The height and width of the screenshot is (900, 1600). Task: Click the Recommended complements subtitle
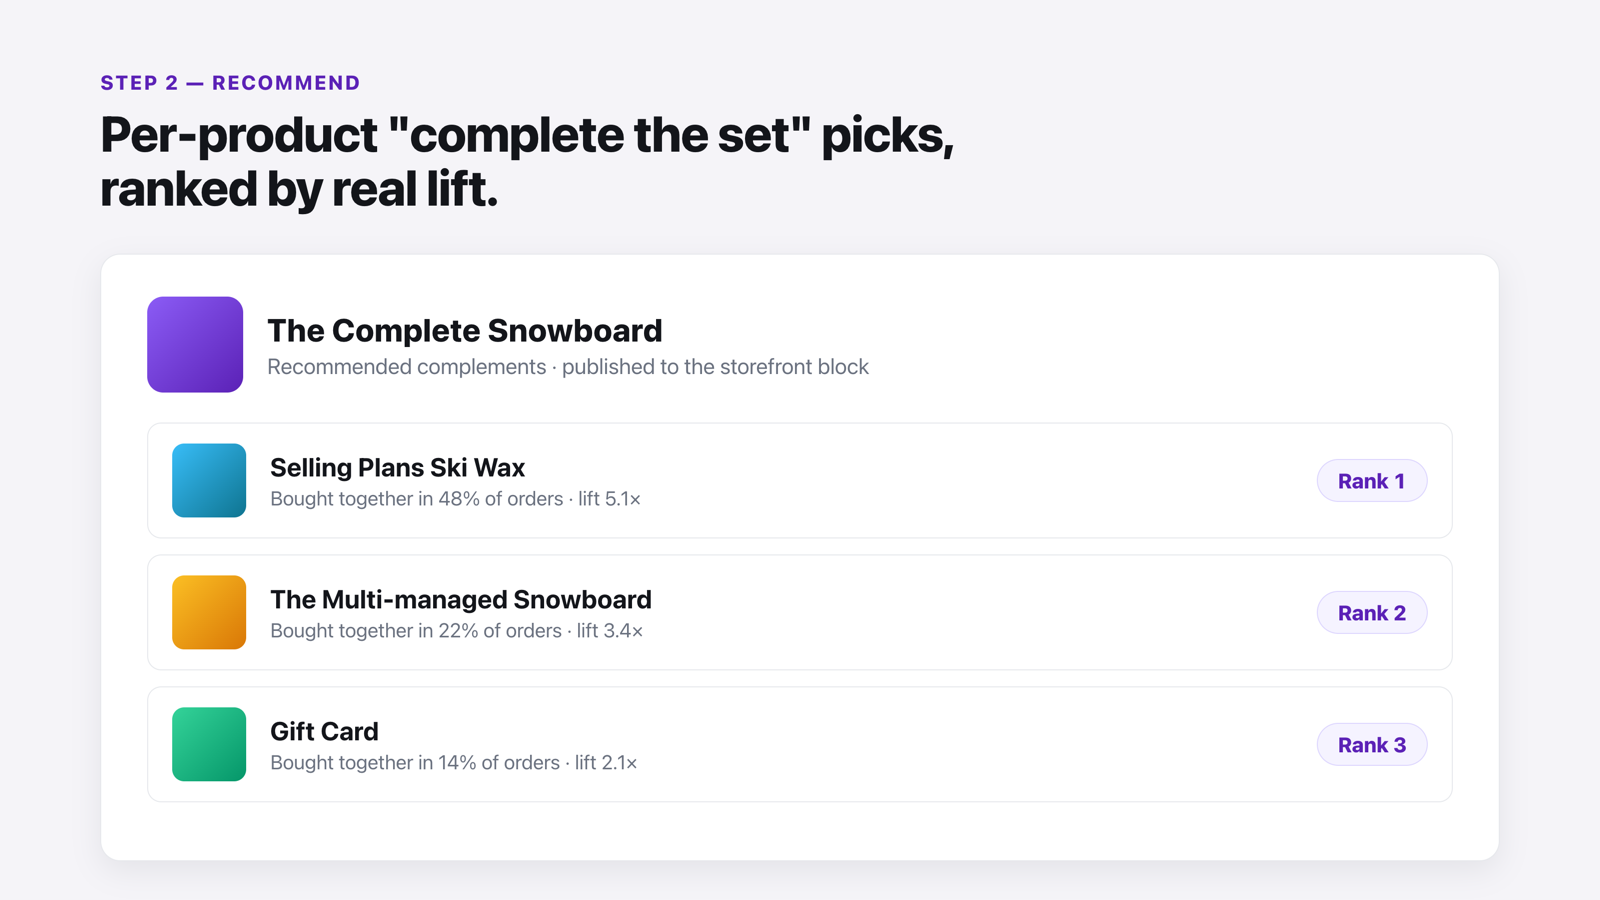(568, 367)
